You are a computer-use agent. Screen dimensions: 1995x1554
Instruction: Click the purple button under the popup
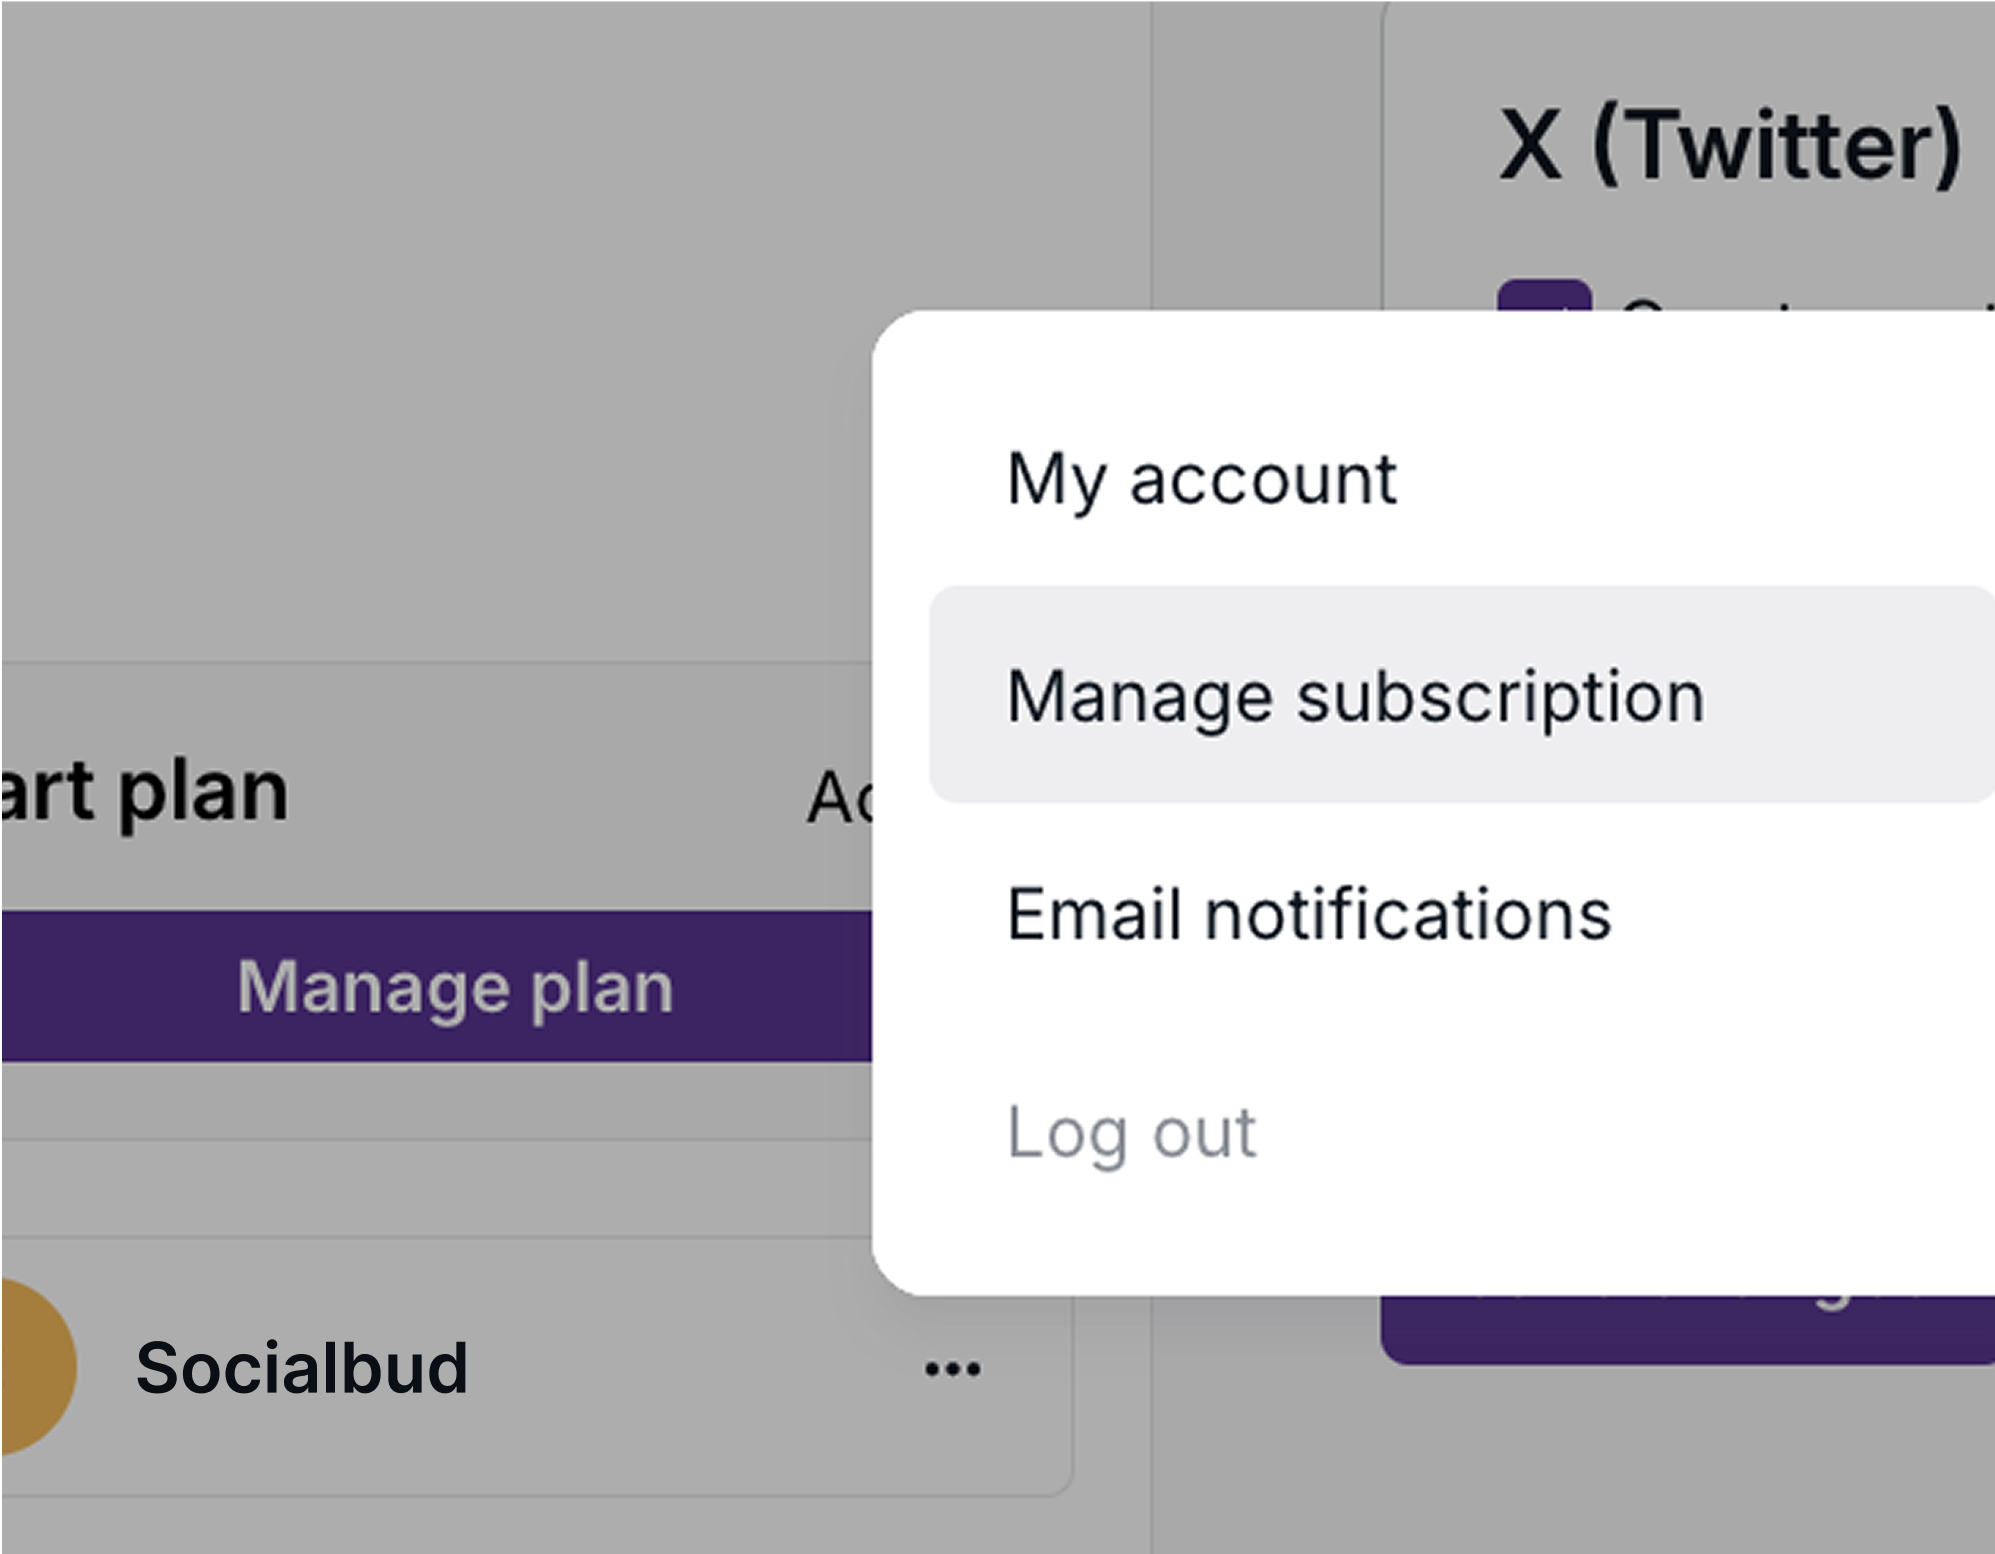[x=1688, y=1330]
